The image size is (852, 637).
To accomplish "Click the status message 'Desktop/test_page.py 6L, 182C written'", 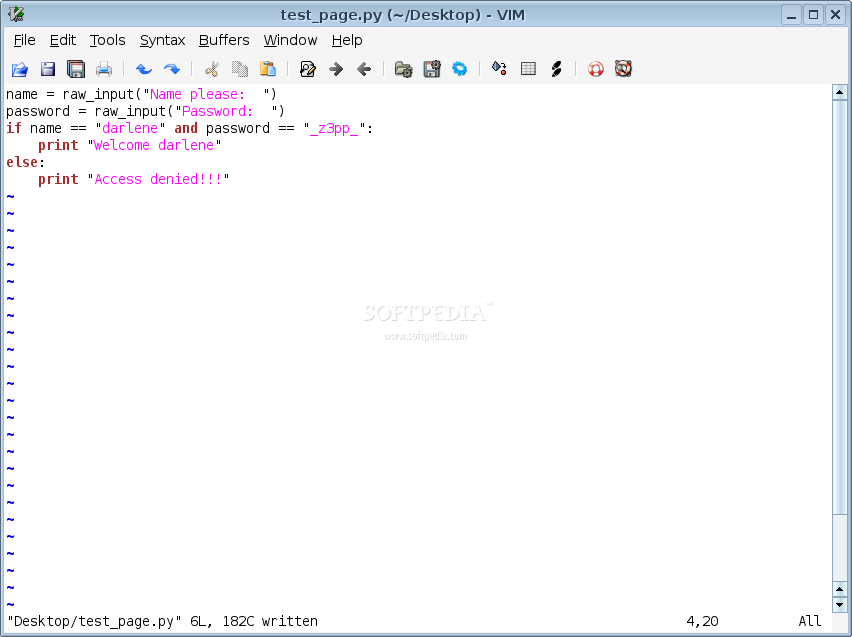I will tap(162, 621).
